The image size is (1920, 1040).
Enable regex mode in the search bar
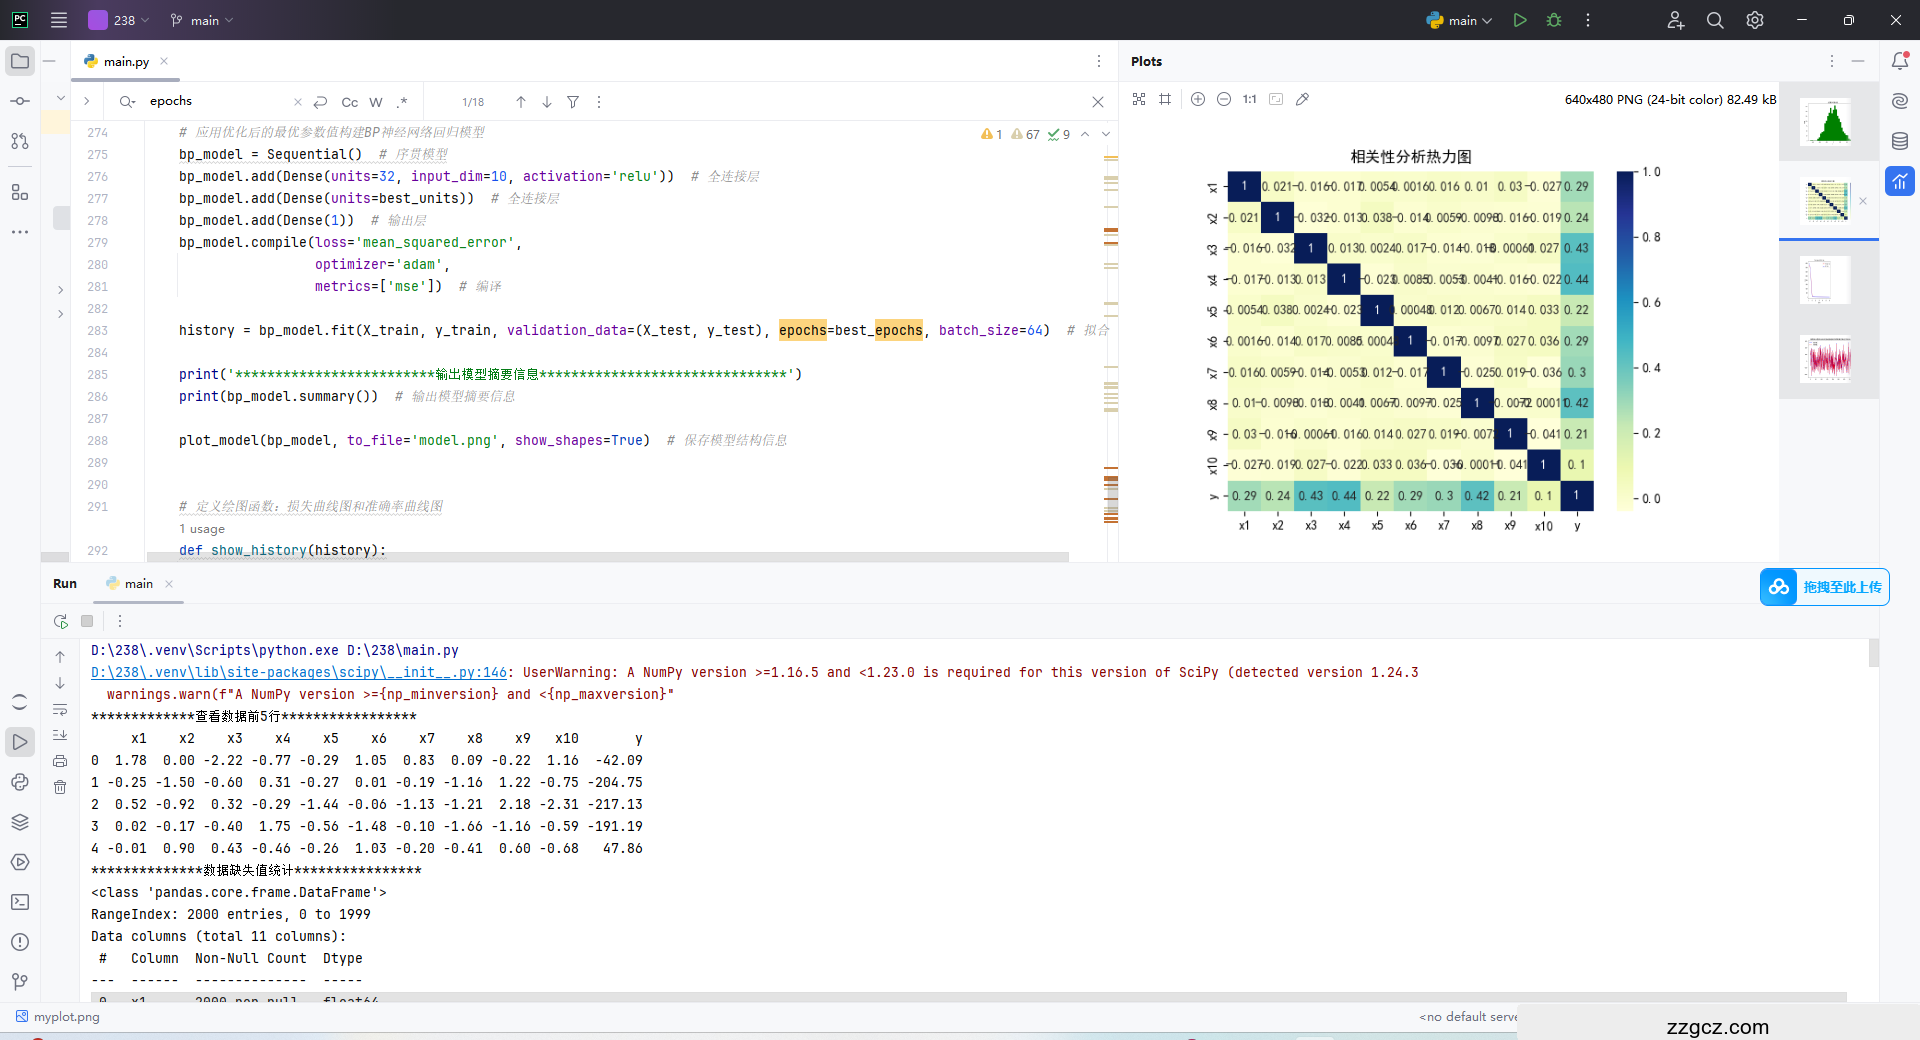click(403, 102)
